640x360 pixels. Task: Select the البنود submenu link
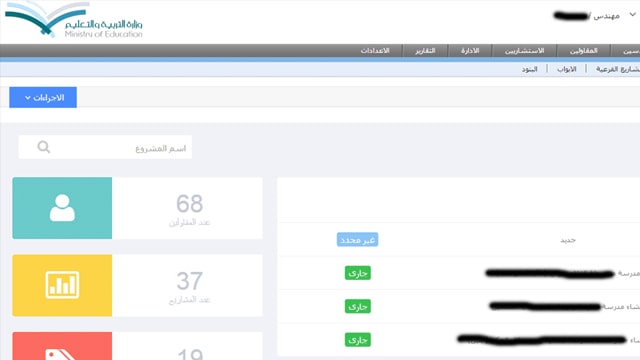point(529,69)
